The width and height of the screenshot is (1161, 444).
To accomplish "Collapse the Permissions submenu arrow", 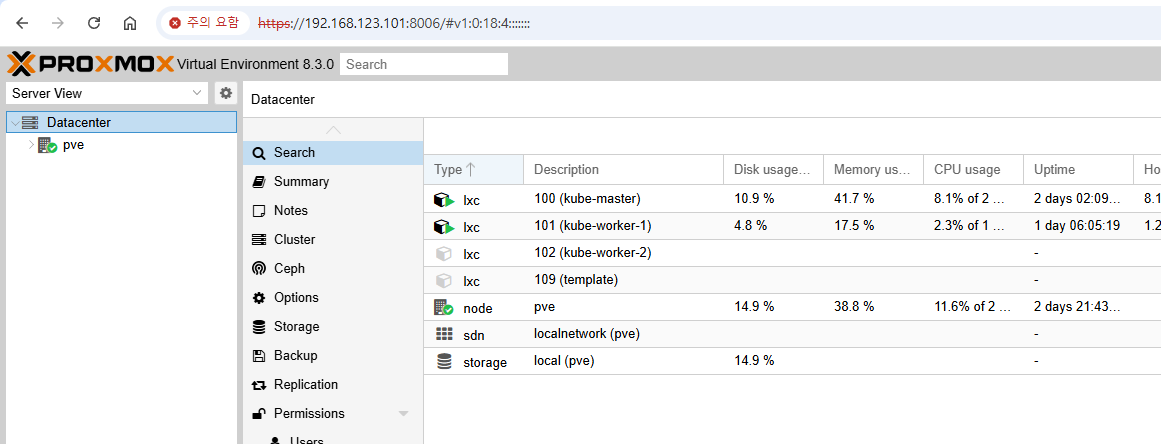I will (x=404, y=414).
